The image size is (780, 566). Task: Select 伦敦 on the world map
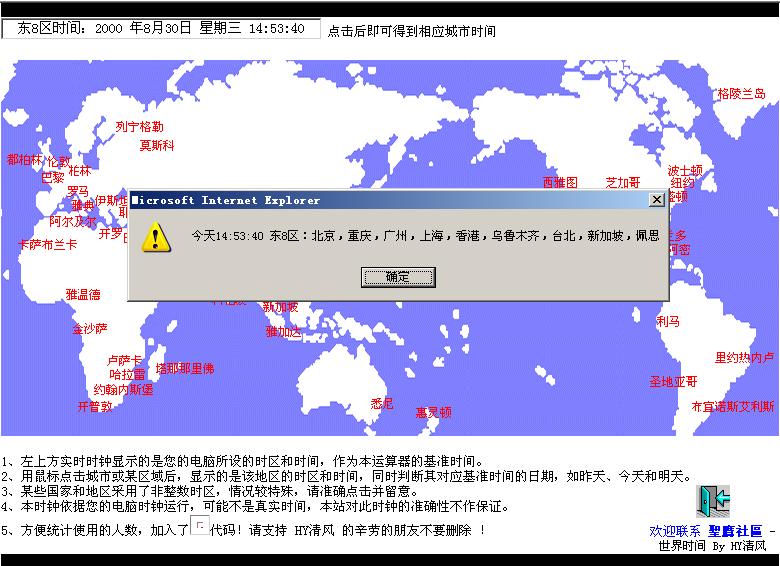point(59,161)
